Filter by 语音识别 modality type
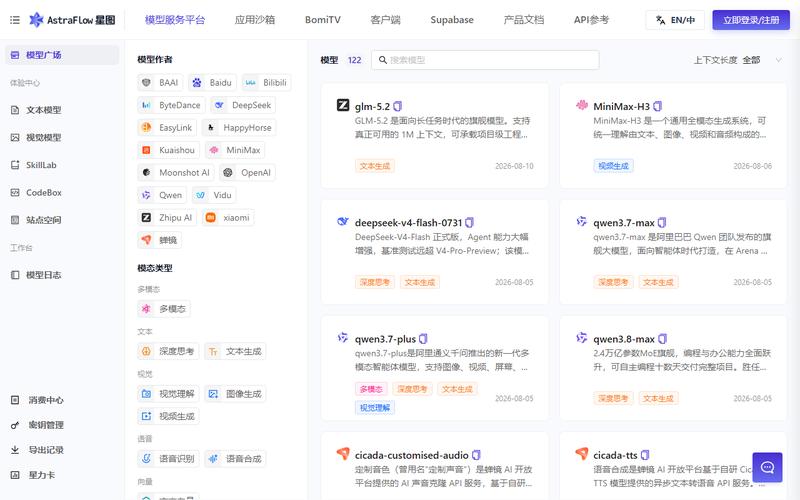This screenshot has width=800, height=500. coord(168,459)
